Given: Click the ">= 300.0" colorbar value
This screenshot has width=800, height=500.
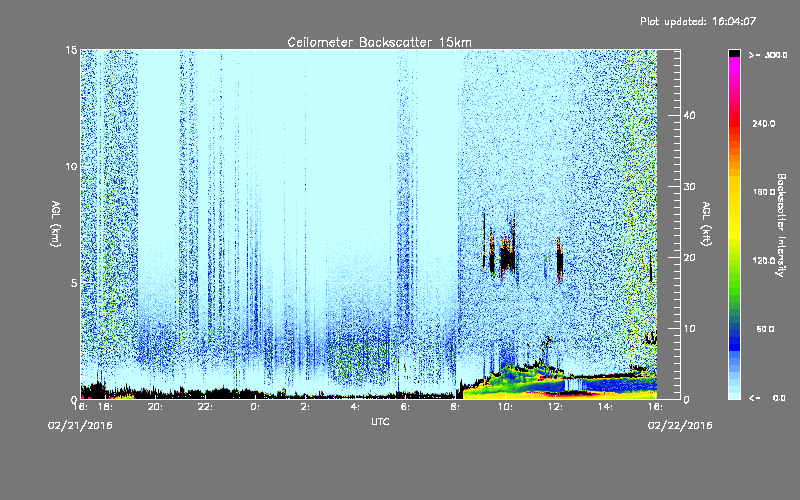Looking at the screenshot, I should click(x=768, y=55).
